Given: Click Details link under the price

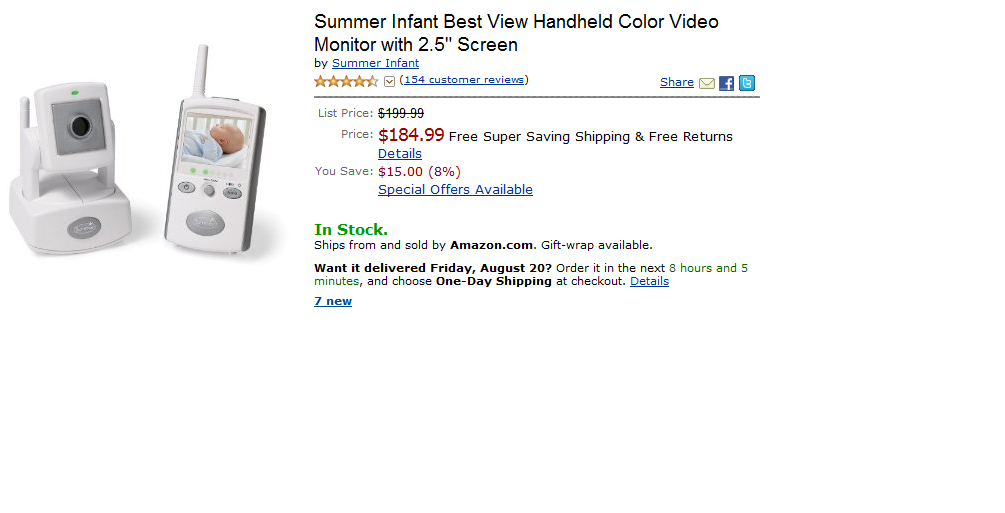Looking at the screenshot, I should coord(400,154).
